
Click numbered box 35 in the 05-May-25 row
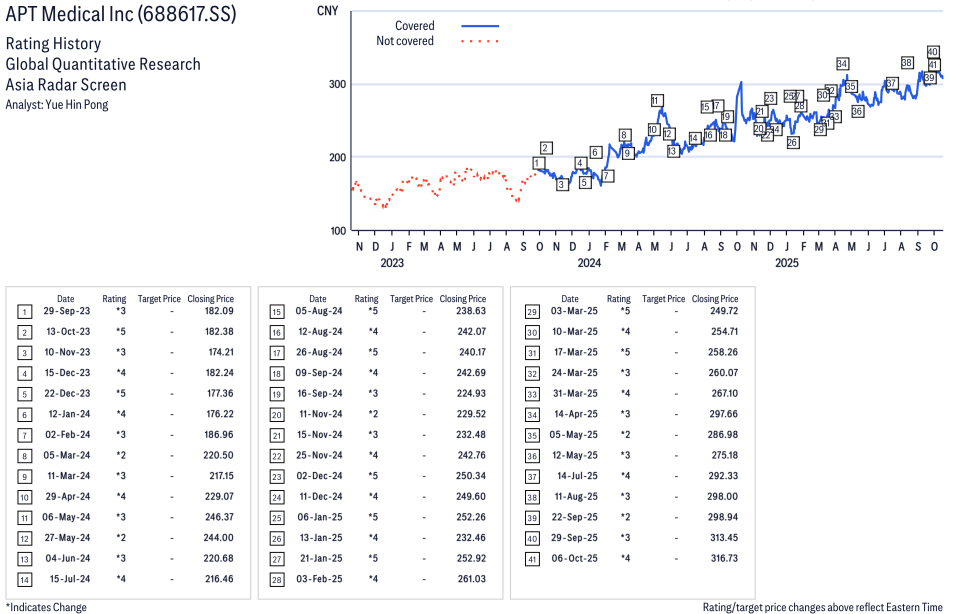point(532,435)
